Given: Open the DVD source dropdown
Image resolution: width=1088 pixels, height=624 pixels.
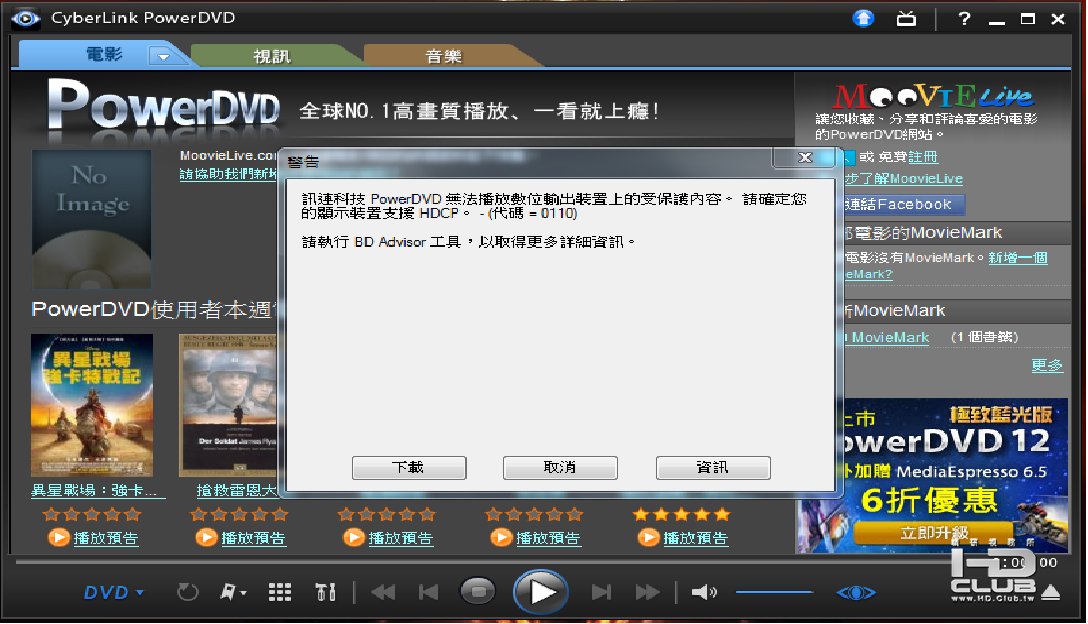Looking at the screenshot, I should click(x=114, y=593).
